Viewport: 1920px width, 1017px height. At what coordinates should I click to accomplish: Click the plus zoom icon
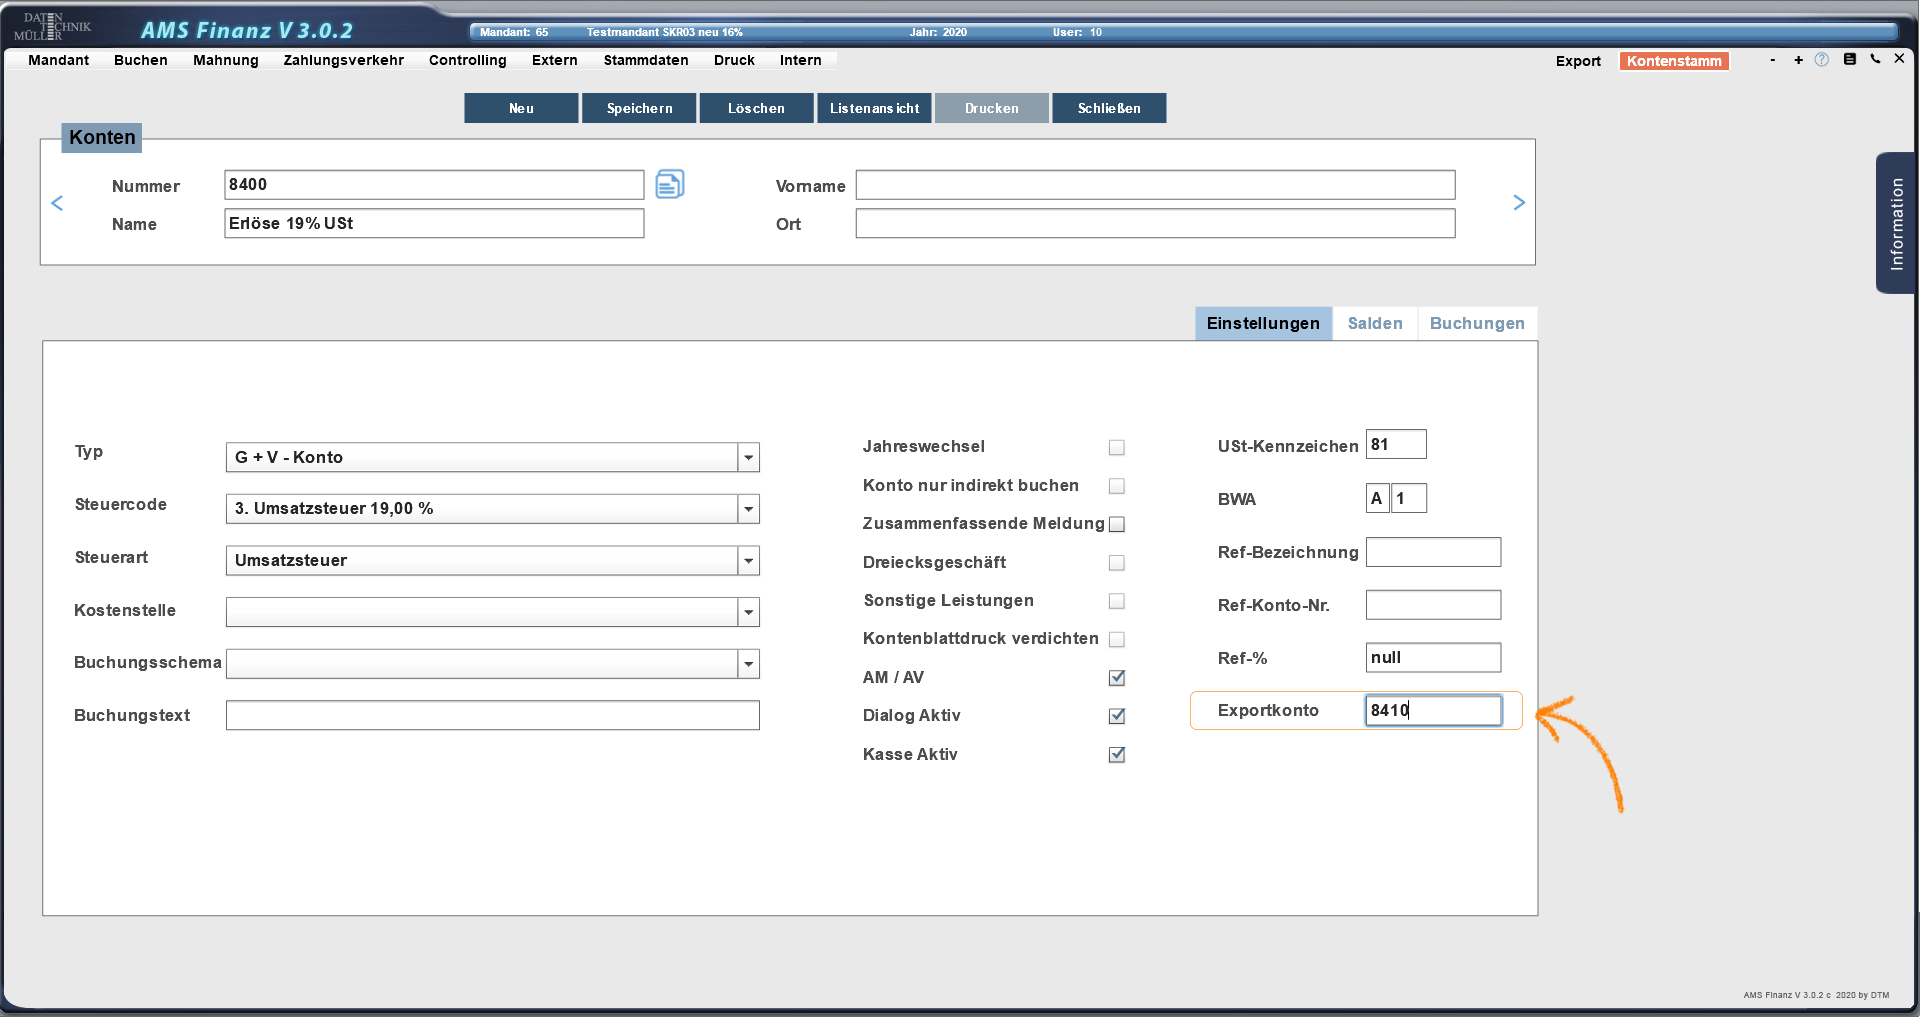tap(1798, 60)
